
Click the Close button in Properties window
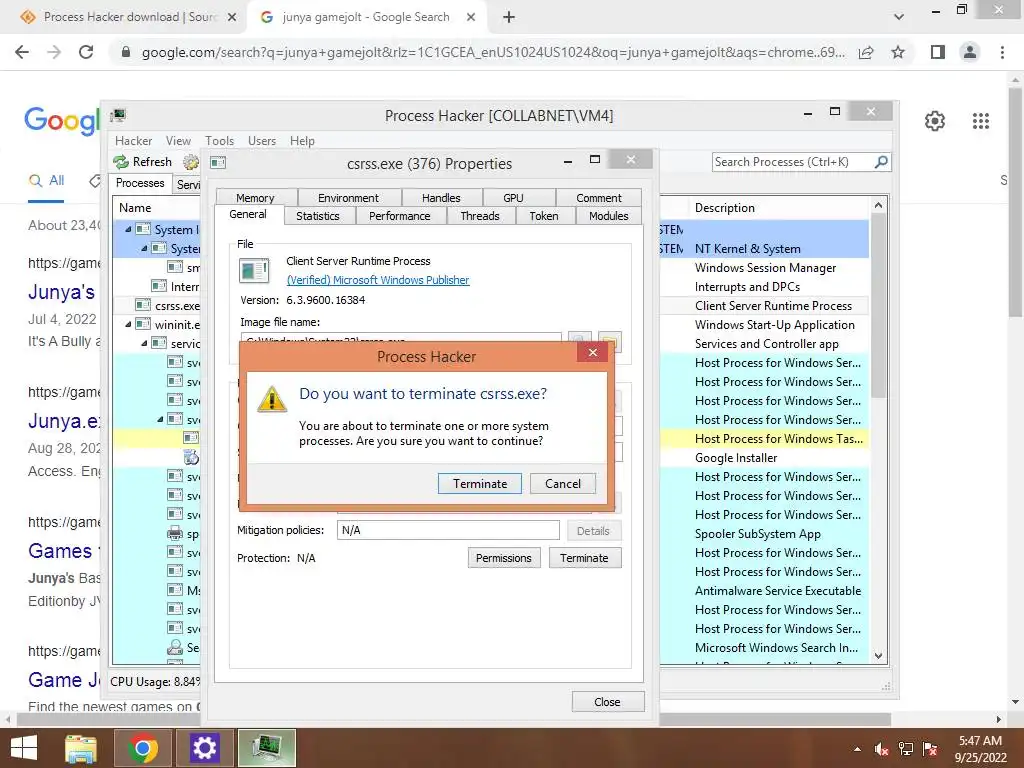tap(607, 701)
